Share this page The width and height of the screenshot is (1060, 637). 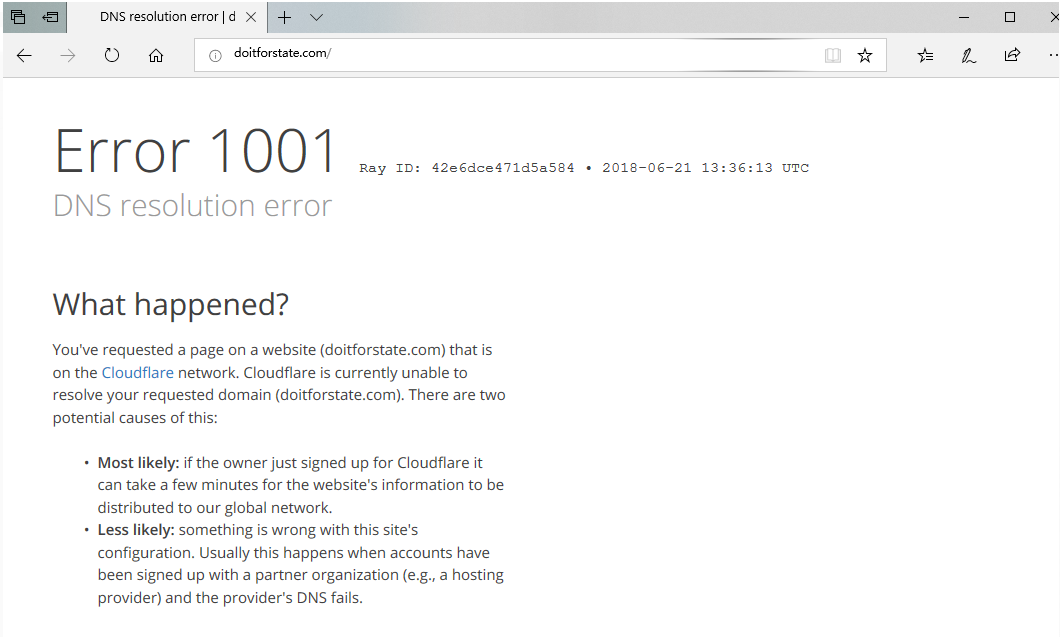point(1012,56)
